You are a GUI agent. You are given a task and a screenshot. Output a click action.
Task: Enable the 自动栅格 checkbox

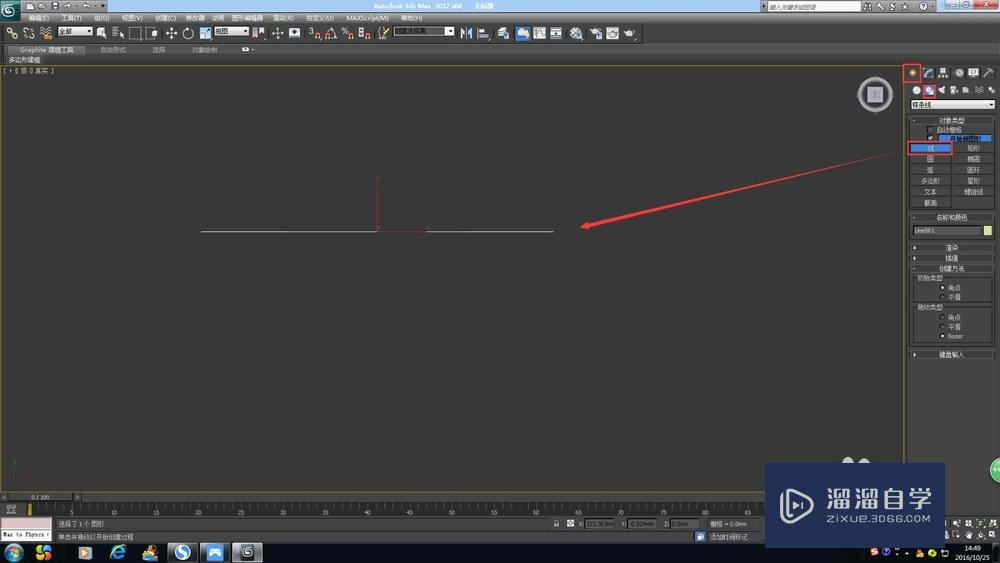point(930,129)
